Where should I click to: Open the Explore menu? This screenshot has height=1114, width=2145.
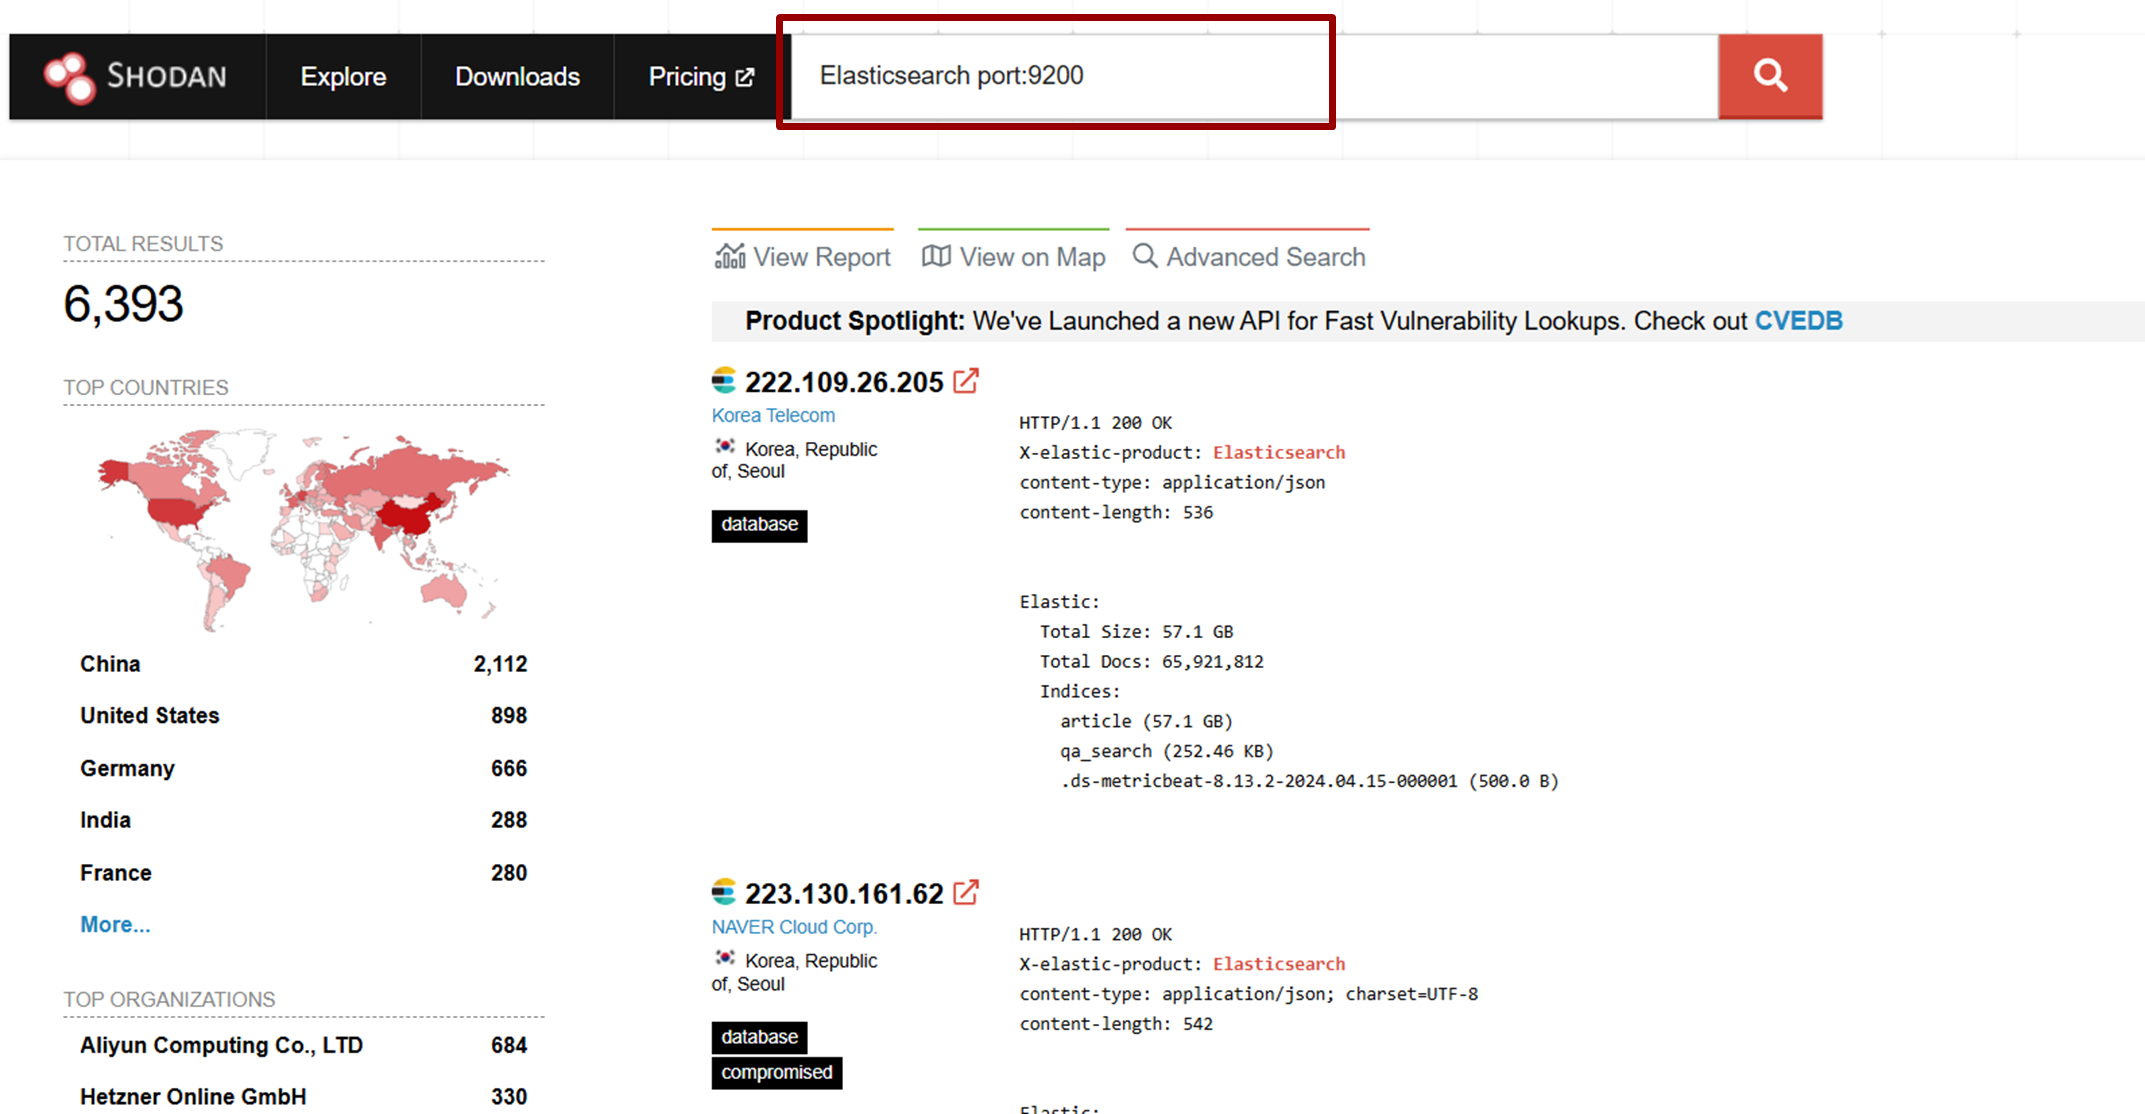[x=343, y=77]
